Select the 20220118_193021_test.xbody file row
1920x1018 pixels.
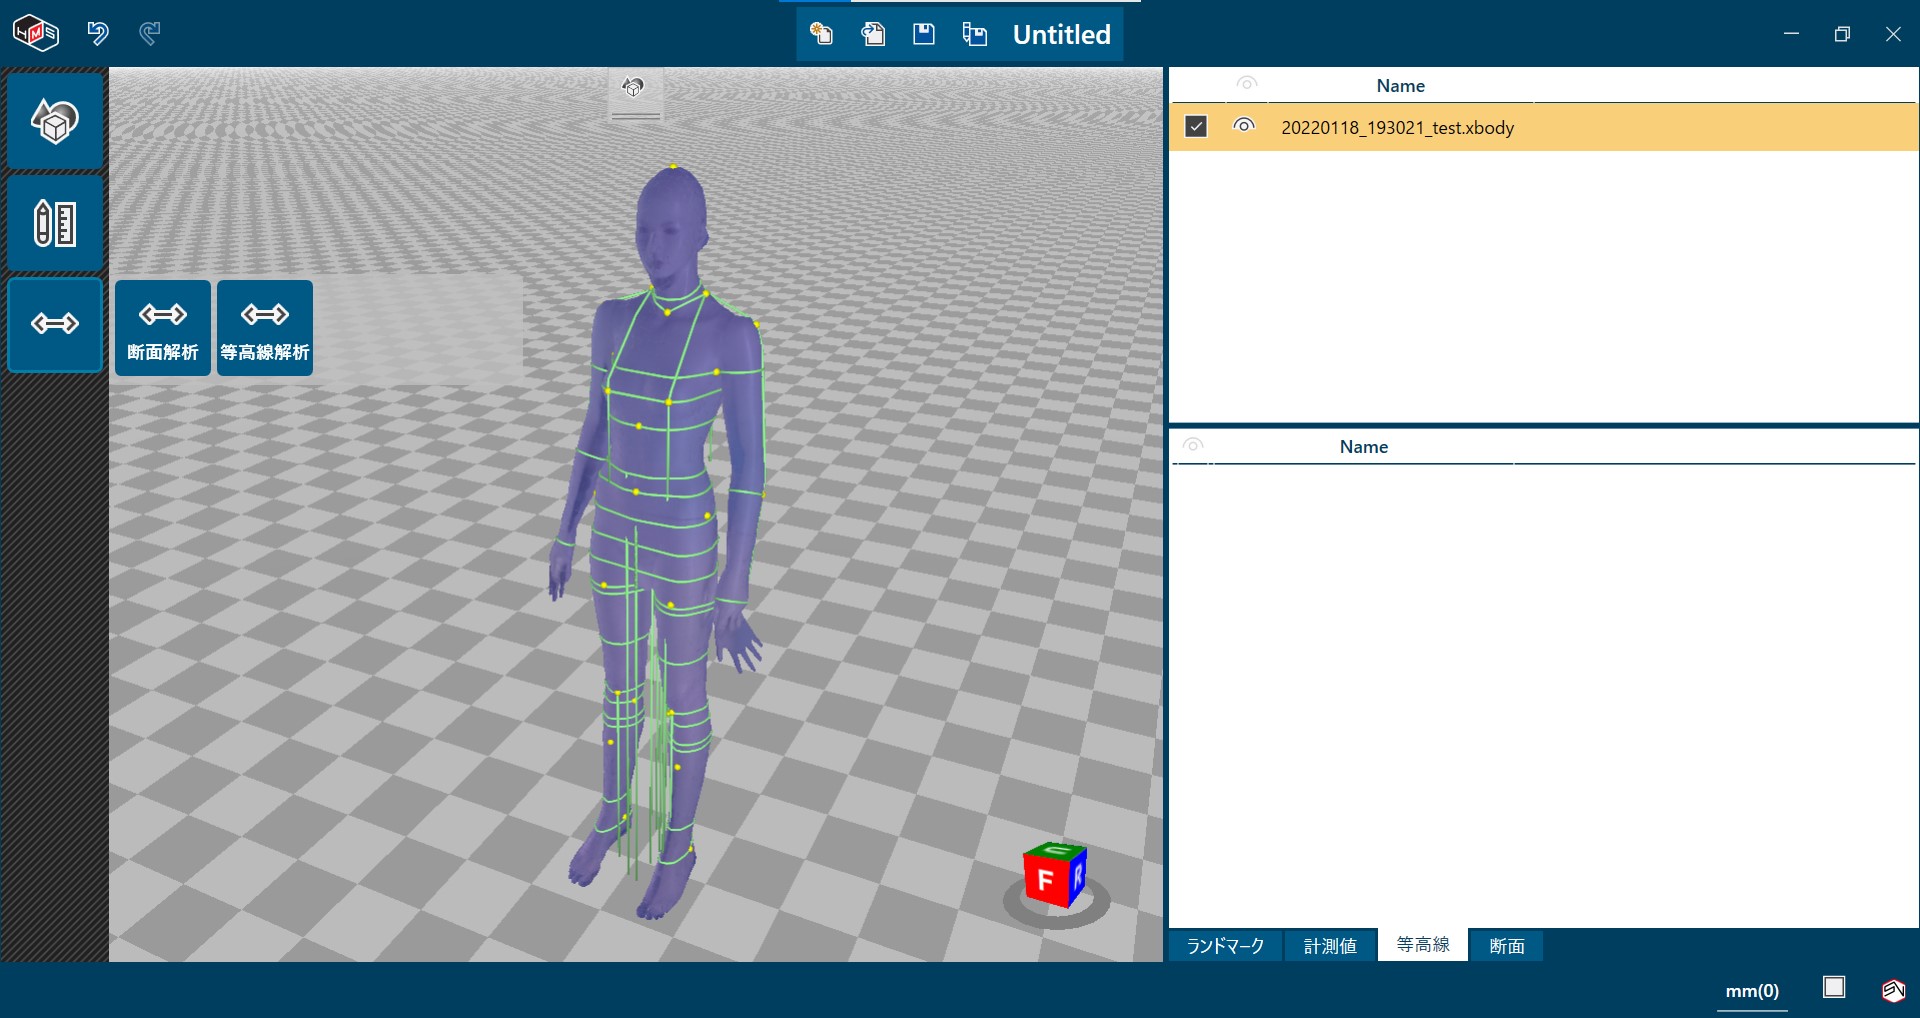click(x=1543, y=127)
